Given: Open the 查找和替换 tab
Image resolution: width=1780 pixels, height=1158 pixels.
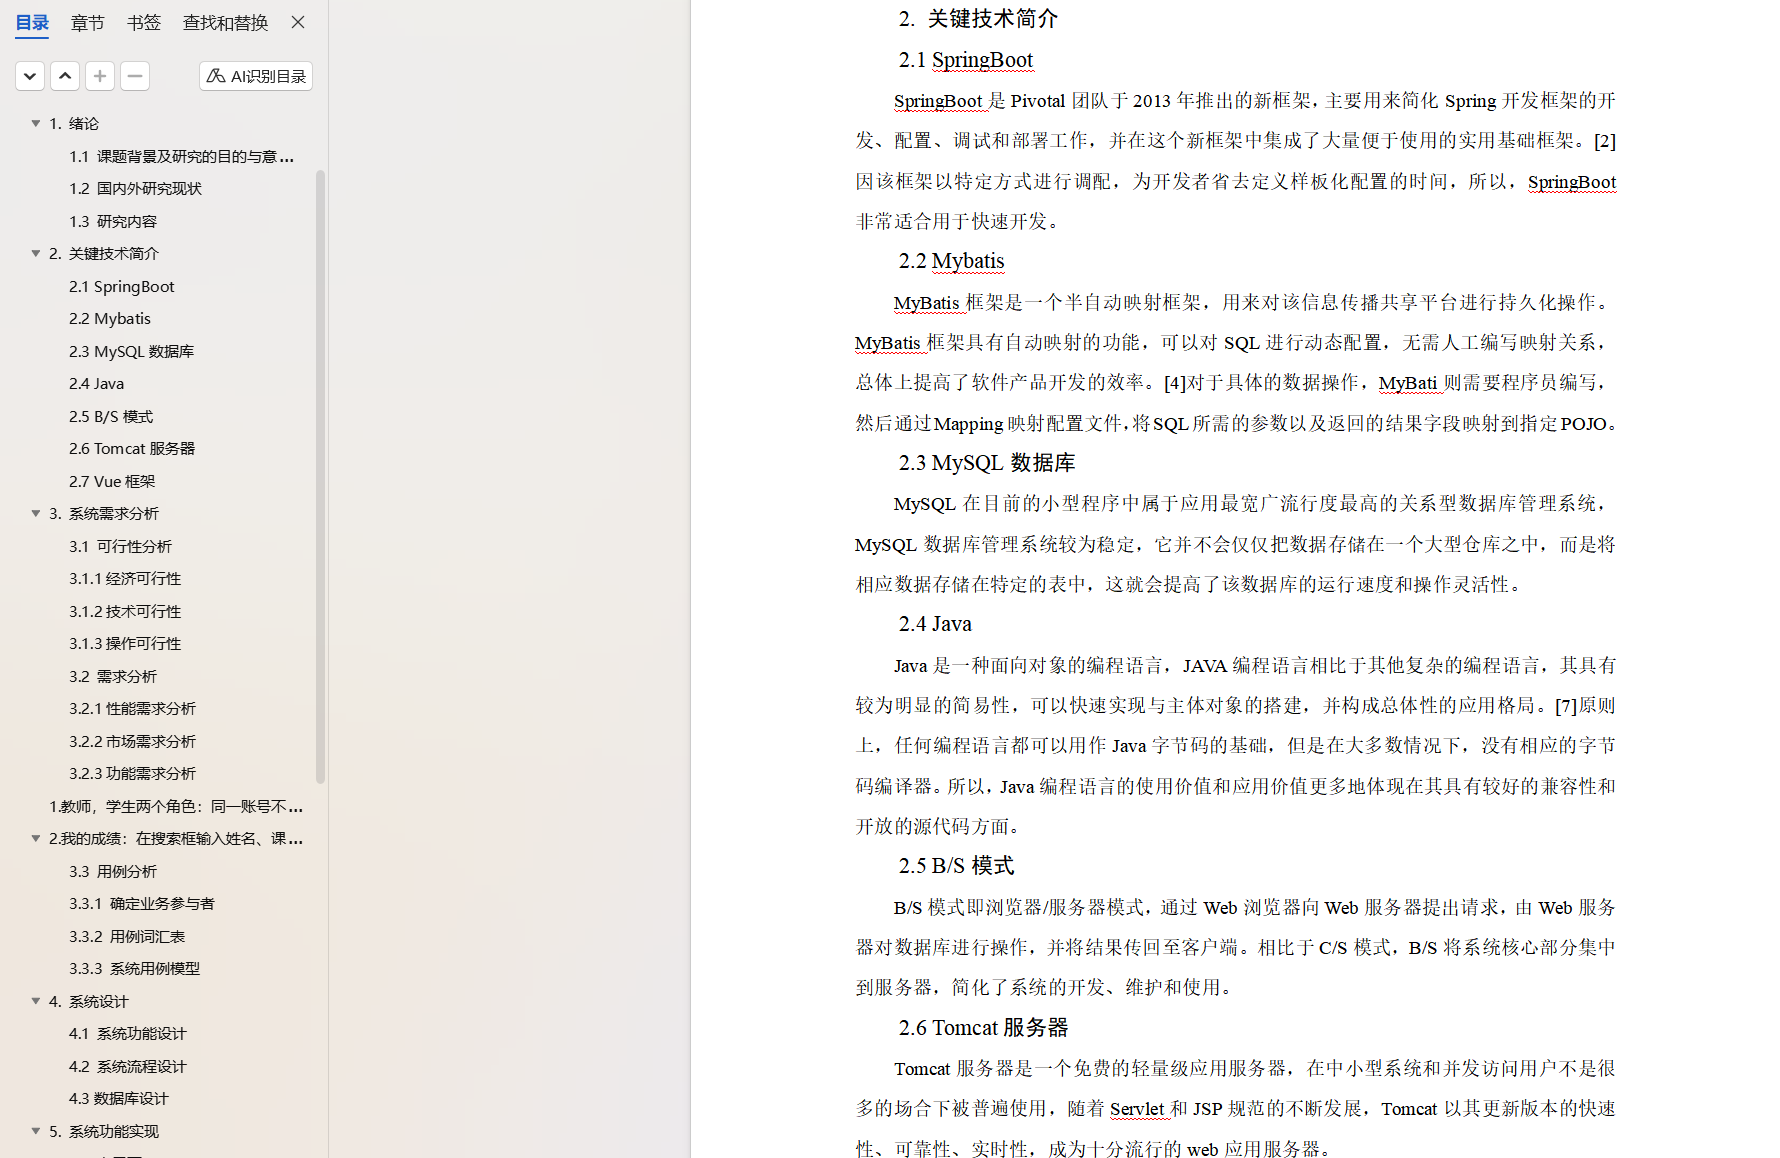Looking at the screenshot, I should [x=226, y=23].
